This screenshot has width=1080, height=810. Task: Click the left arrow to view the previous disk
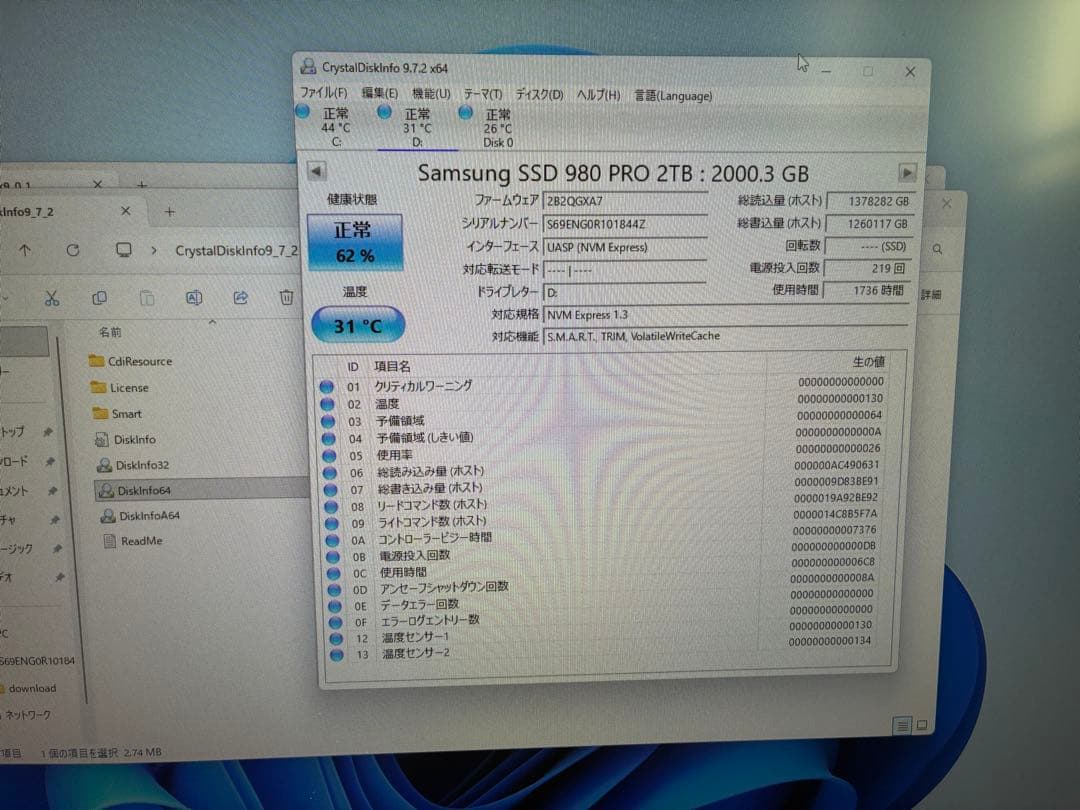[318, 172]
